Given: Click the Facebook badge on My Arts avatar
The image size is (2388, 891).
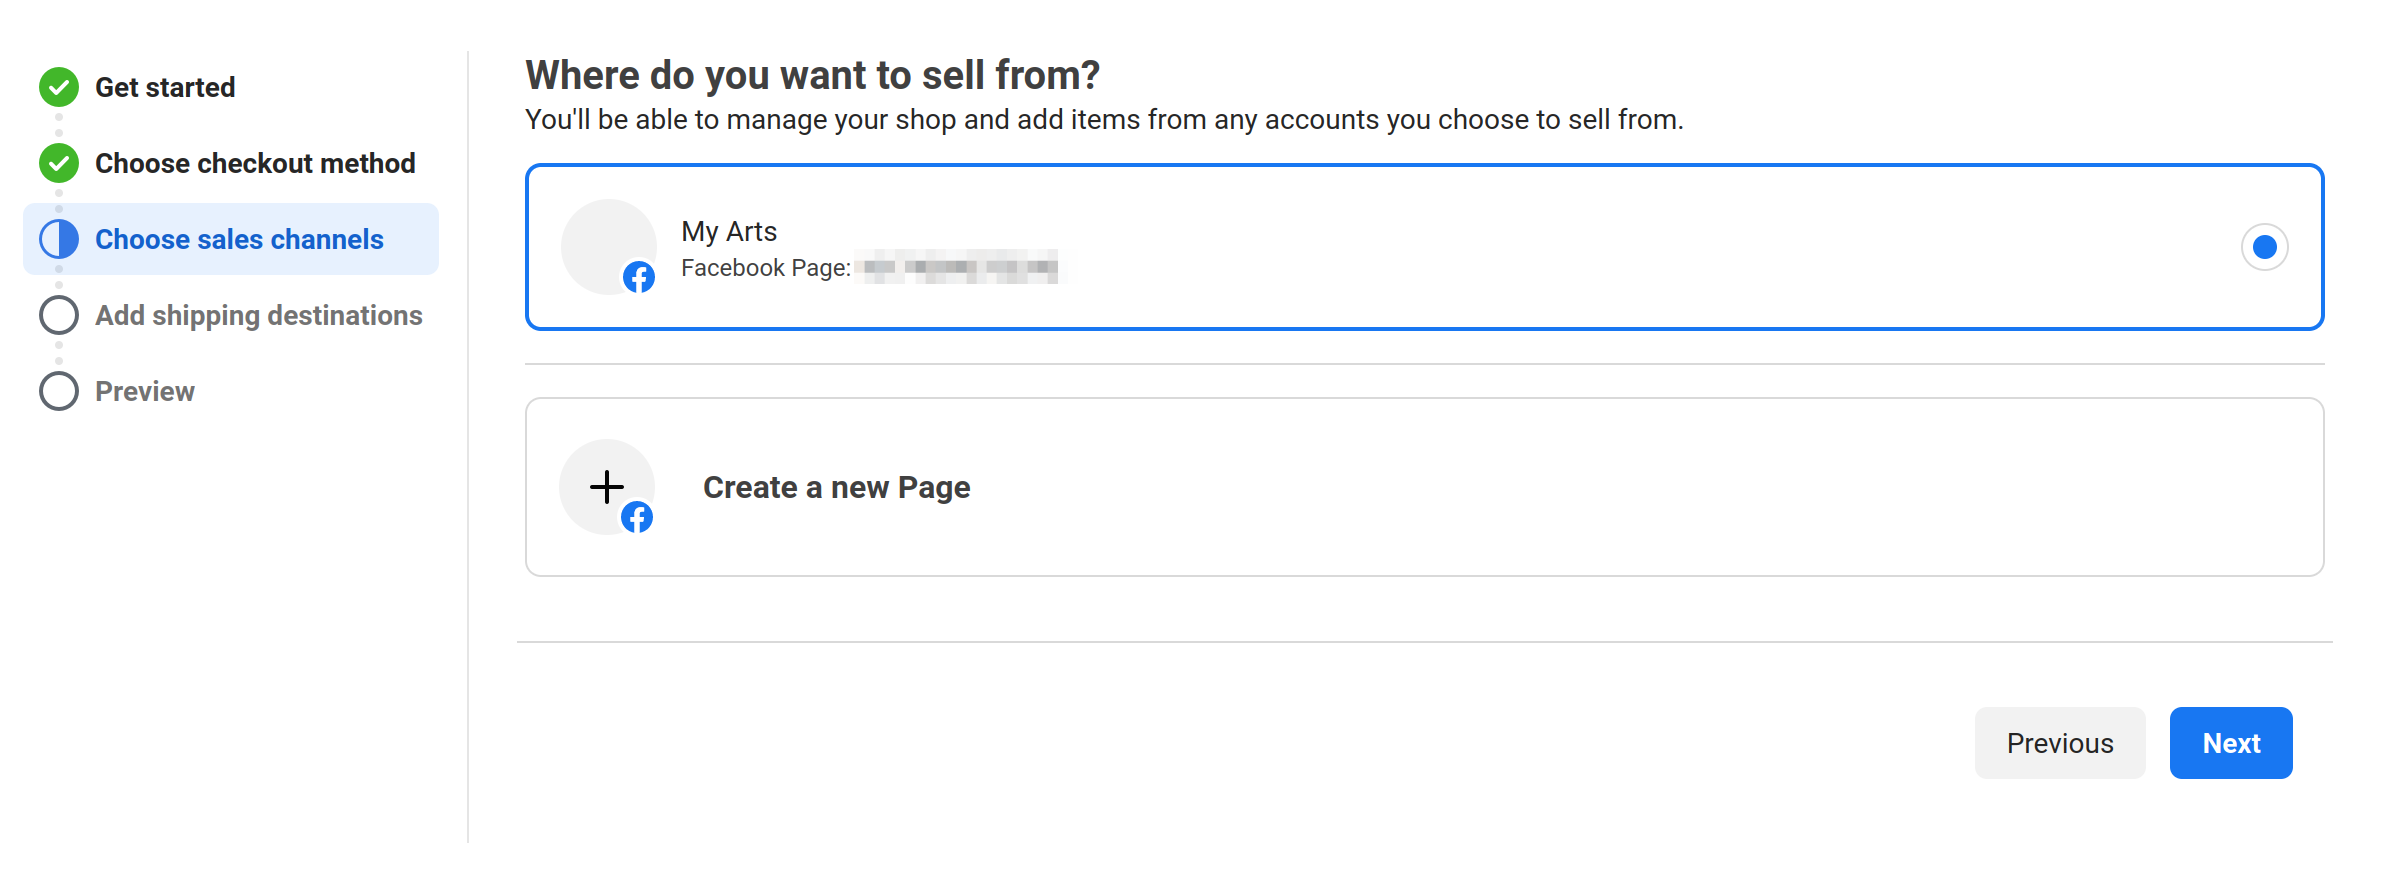Looking at the screenshot, I should [x=639, y=277].
